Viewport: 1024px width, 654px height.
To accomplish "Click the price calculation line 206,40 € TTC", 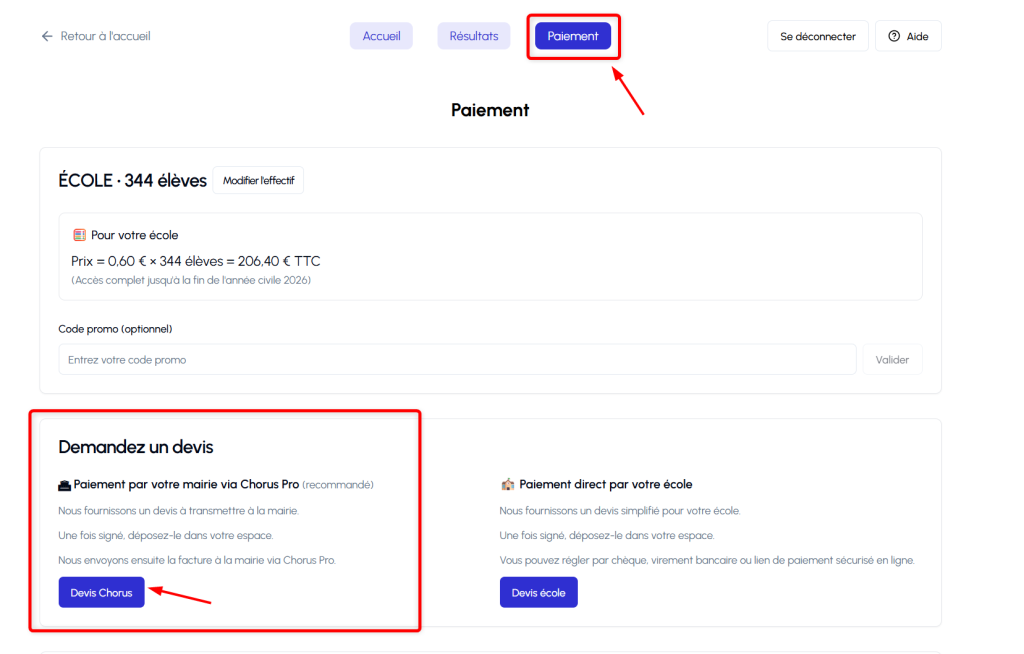I will (x=196, y=261).
